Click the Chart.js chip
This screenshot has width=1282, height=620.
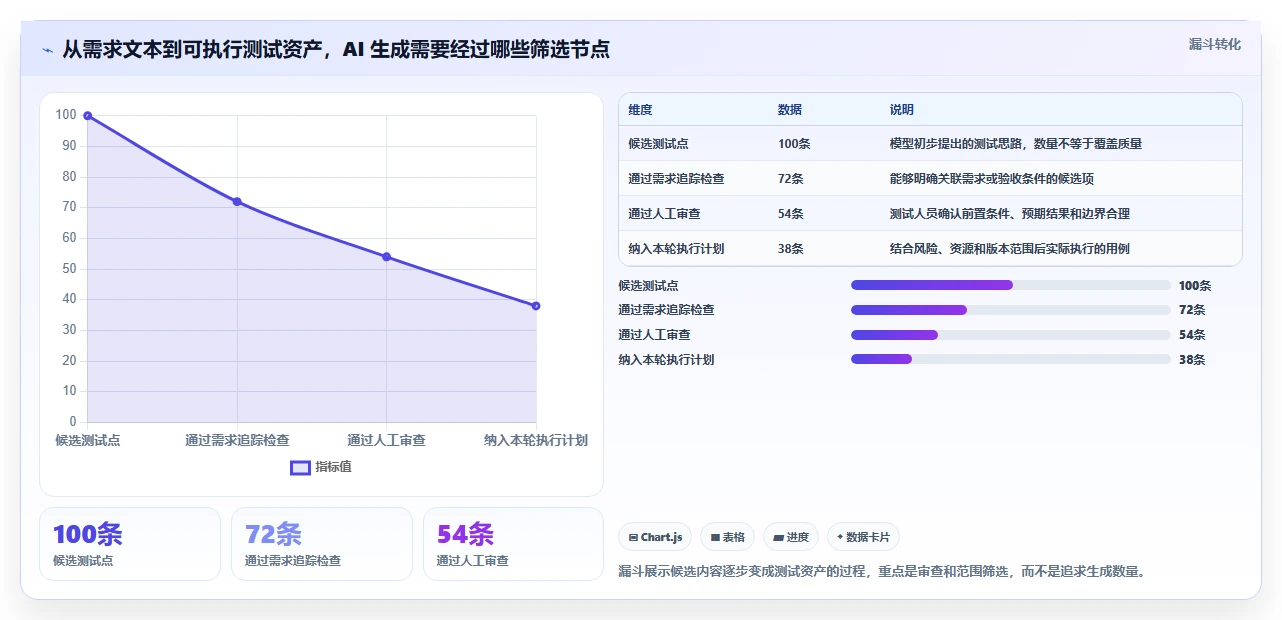[655, 537]
